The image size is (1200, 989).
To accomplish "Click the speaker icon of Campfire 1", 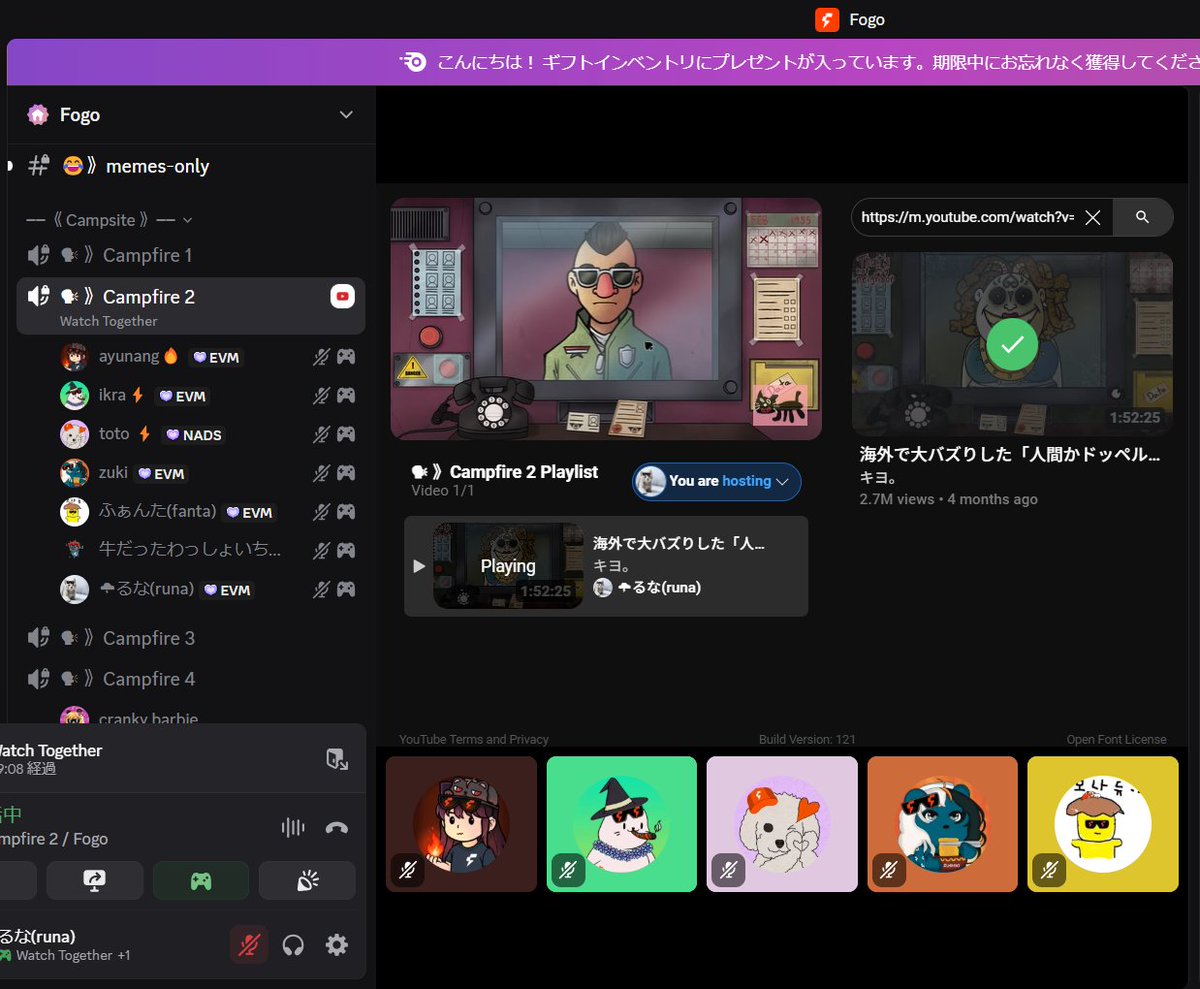I will click(x=39, y=255).
